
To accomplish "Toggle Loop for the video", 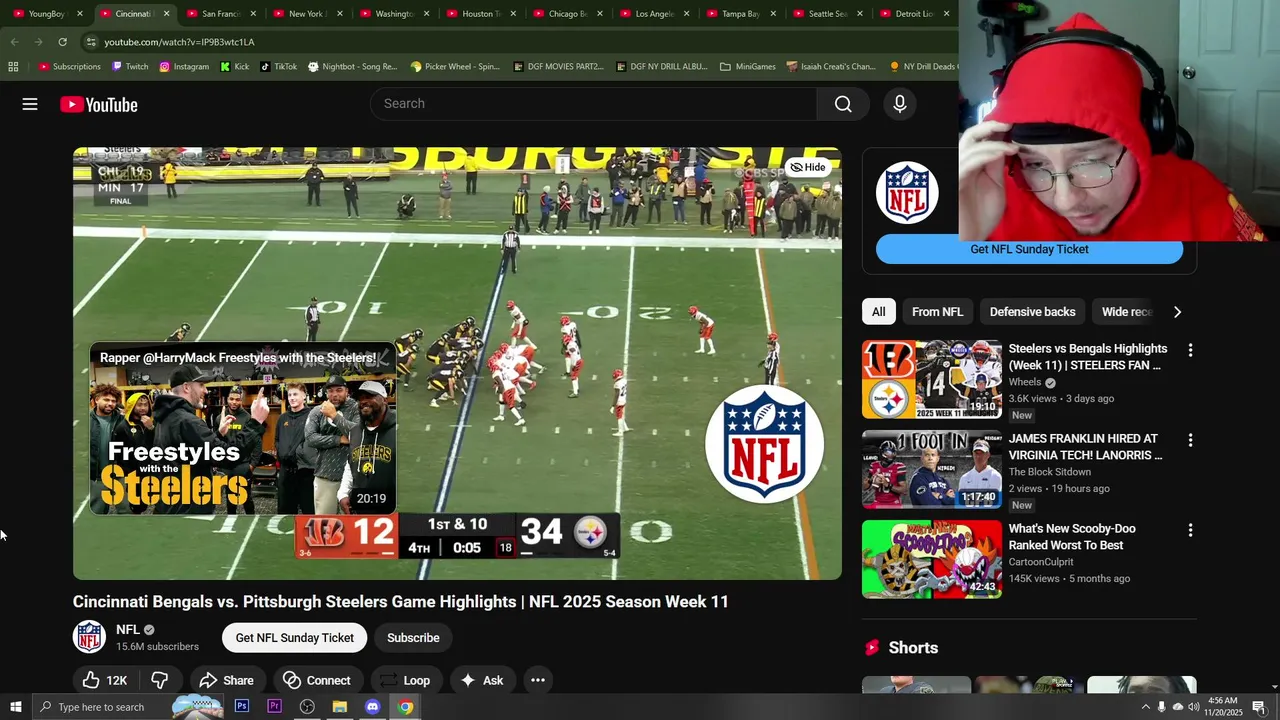I will tap(405, 680).
